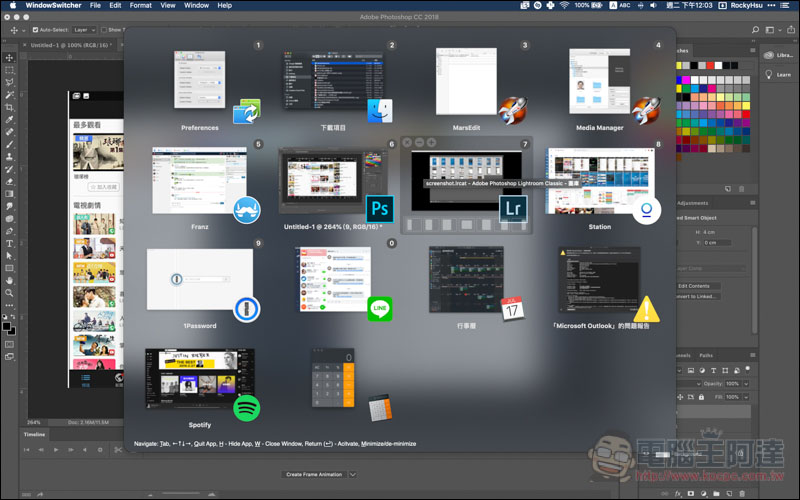Image resolution: width=800 pixels, height=500 pixels.
Task: Click the WindowSwitcher Preferences app icon
Action: (247, 111)
